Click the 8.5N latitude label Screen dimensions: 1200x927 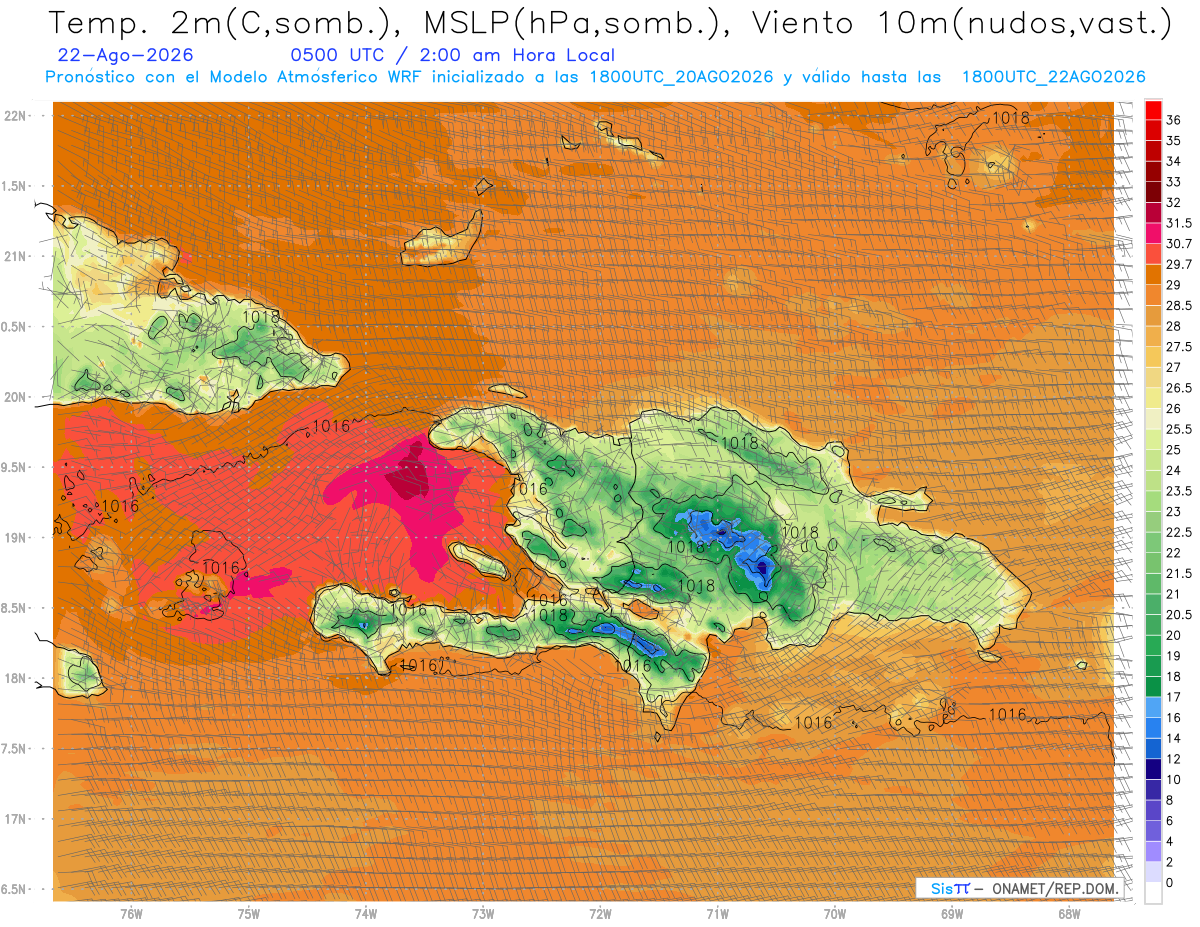click(x=13, y=608)
